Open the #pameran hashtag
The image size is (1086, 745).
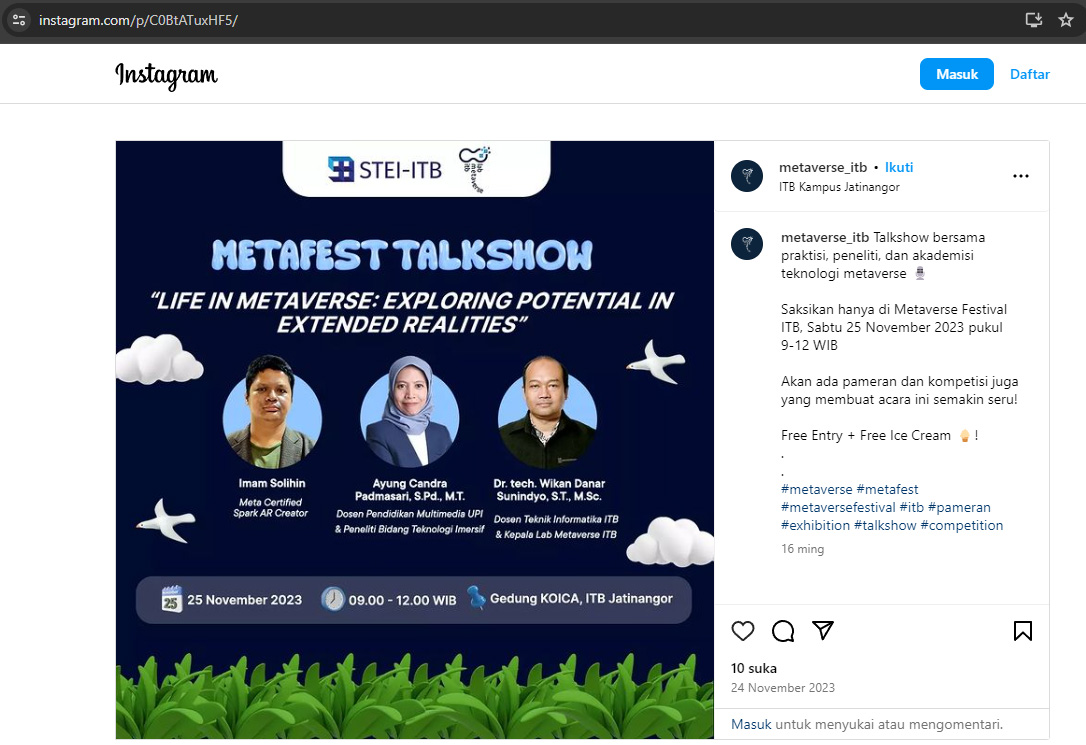[959, 508]
